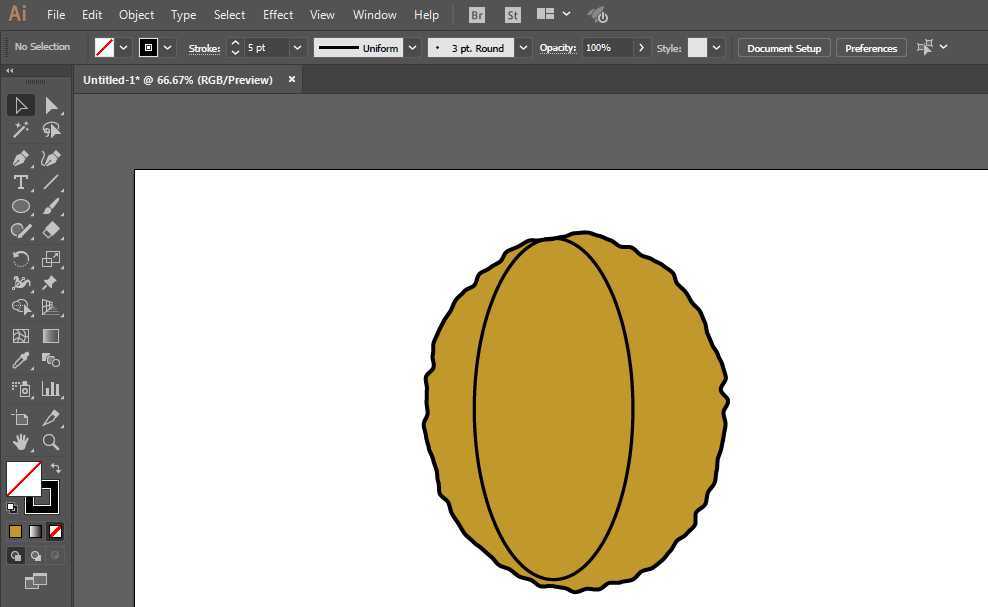Screen dimensions: 988x607
Task: Select the Shaper tool
Action: (21, 231)
